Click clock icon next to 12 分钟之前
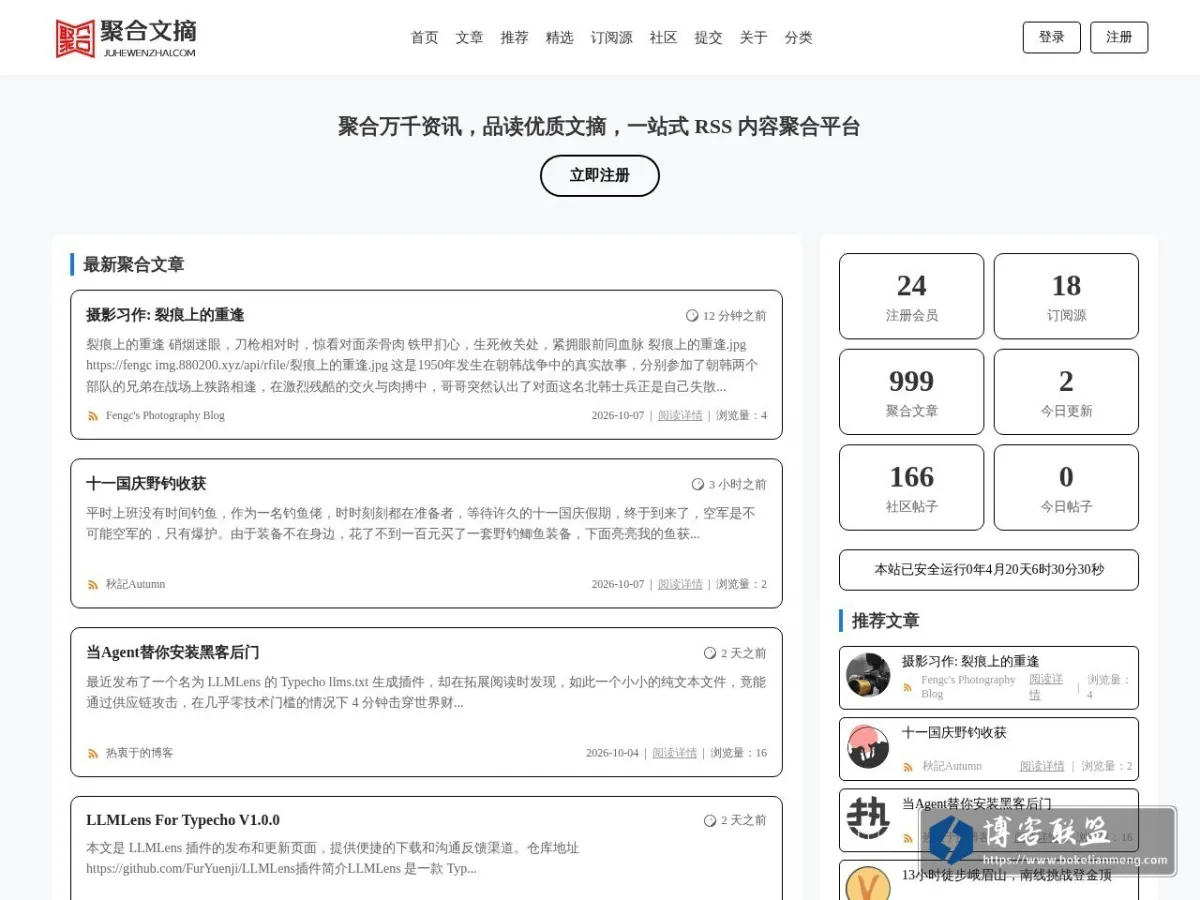This screenshot has height=900, width=1200. pos(692,316)
